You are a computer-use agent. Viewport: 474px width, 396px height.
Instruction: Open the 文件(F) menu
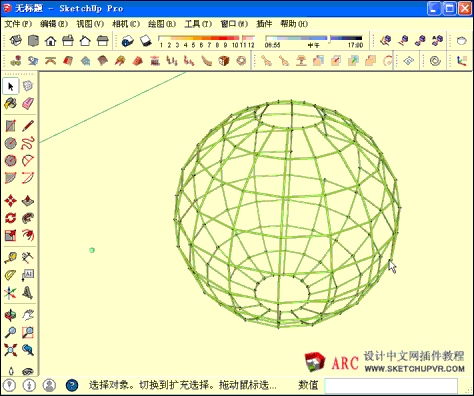[x=18, y=24]
